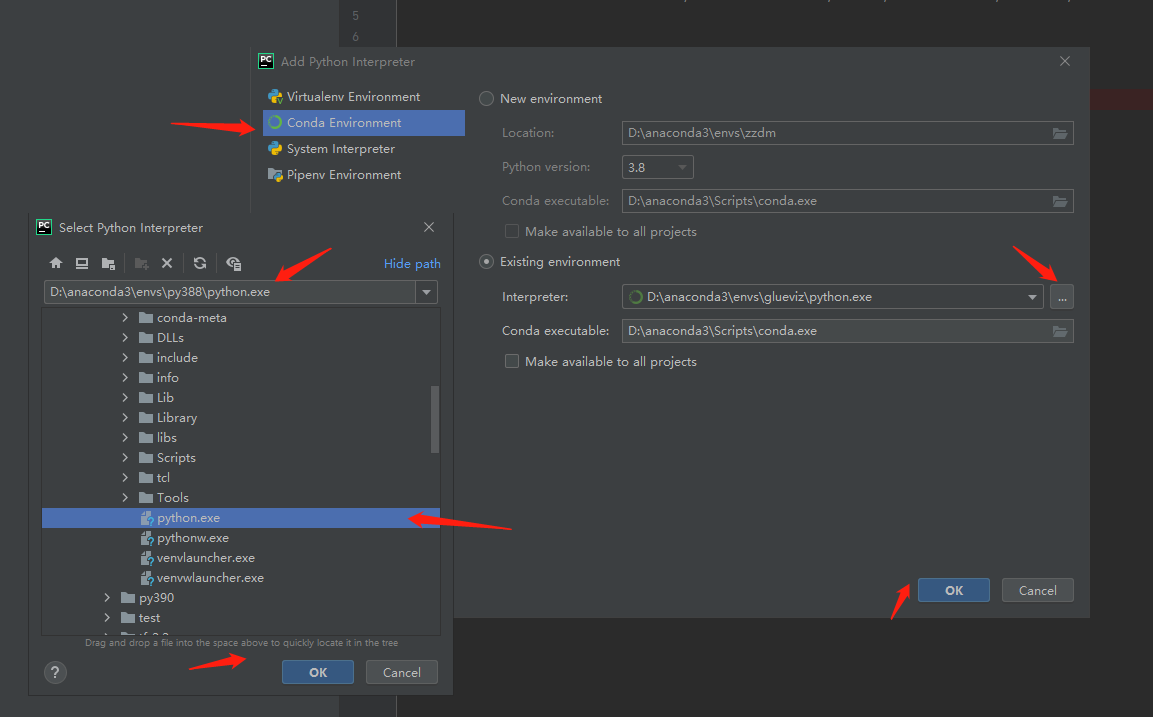The height and width of the screenshot is (717, 1153).
Task: Select venvwlauncher.exe file
Action: (x=241, y=578)
